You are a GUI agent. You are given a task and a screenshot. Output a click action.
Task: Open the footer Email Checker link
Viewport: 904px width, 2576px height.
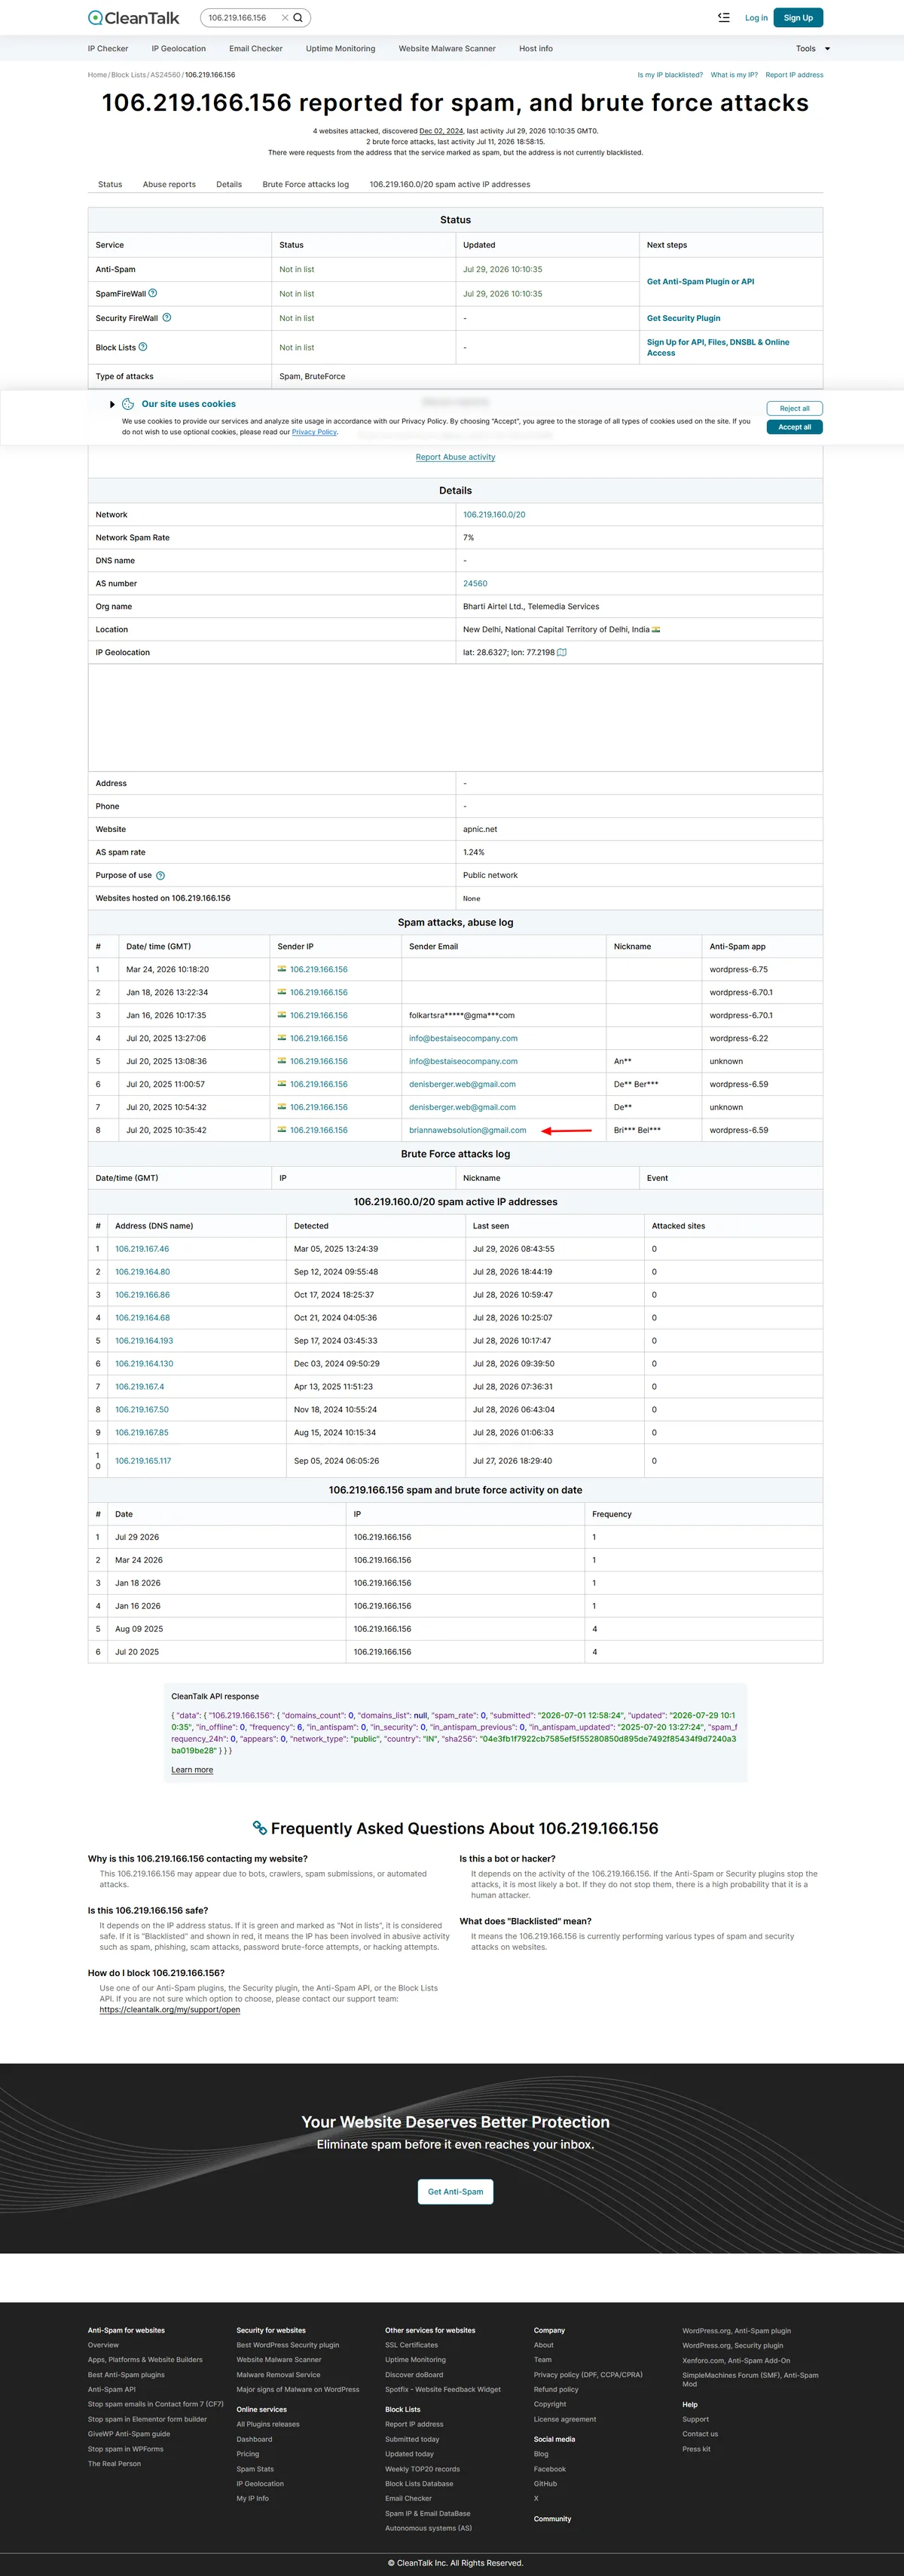pos(409,2498)
